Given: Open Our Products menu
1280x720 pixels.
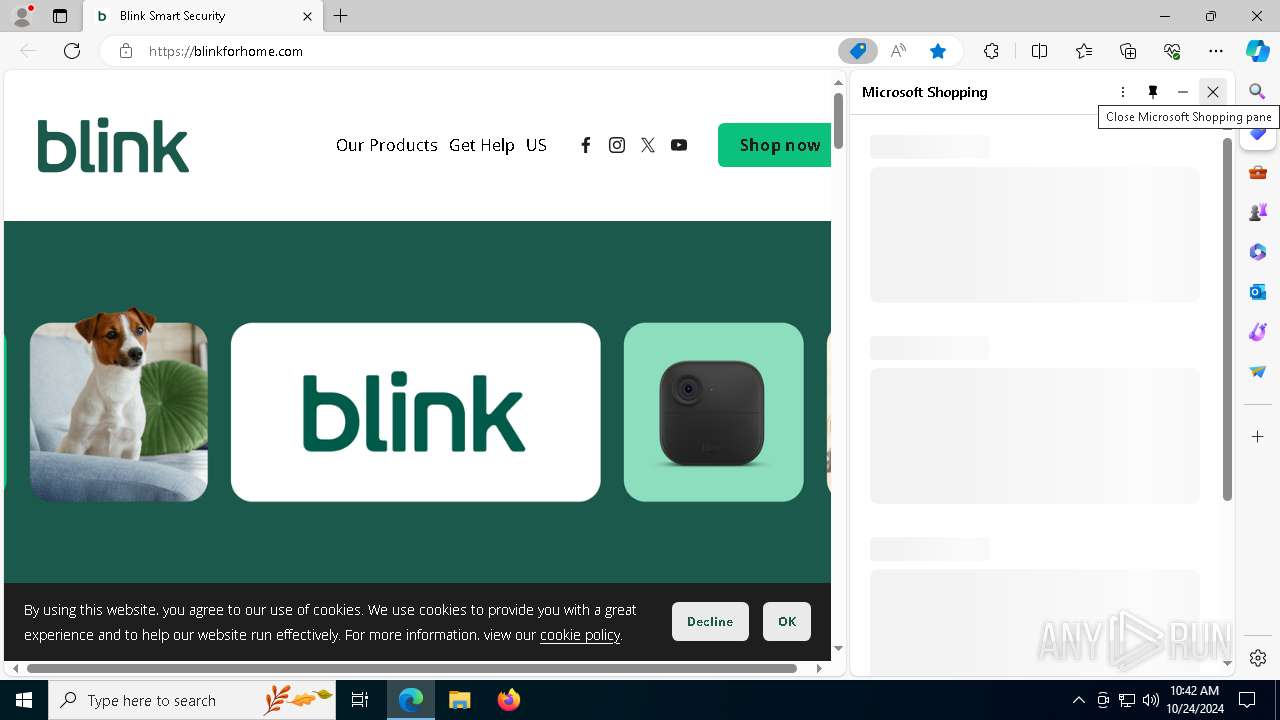Looking at the screenshot, I should point(387,145).
